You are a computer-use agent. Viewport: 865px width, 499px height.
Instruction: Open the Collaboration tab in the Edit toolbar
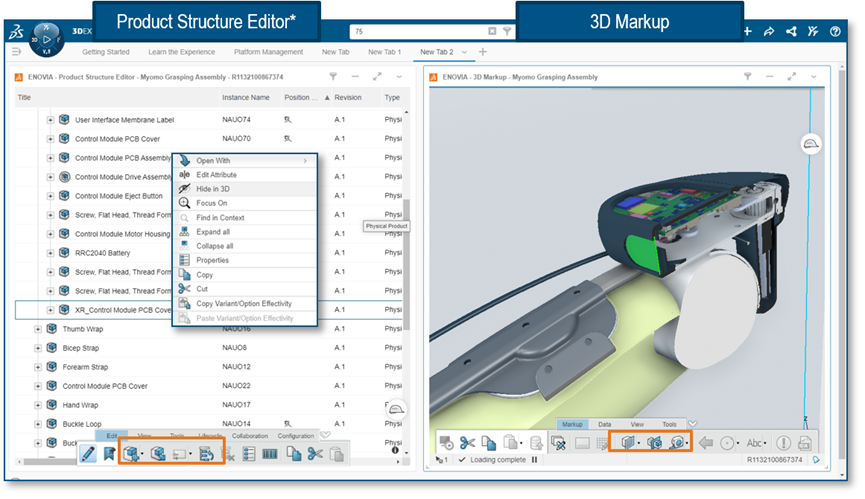click(250, 436)
